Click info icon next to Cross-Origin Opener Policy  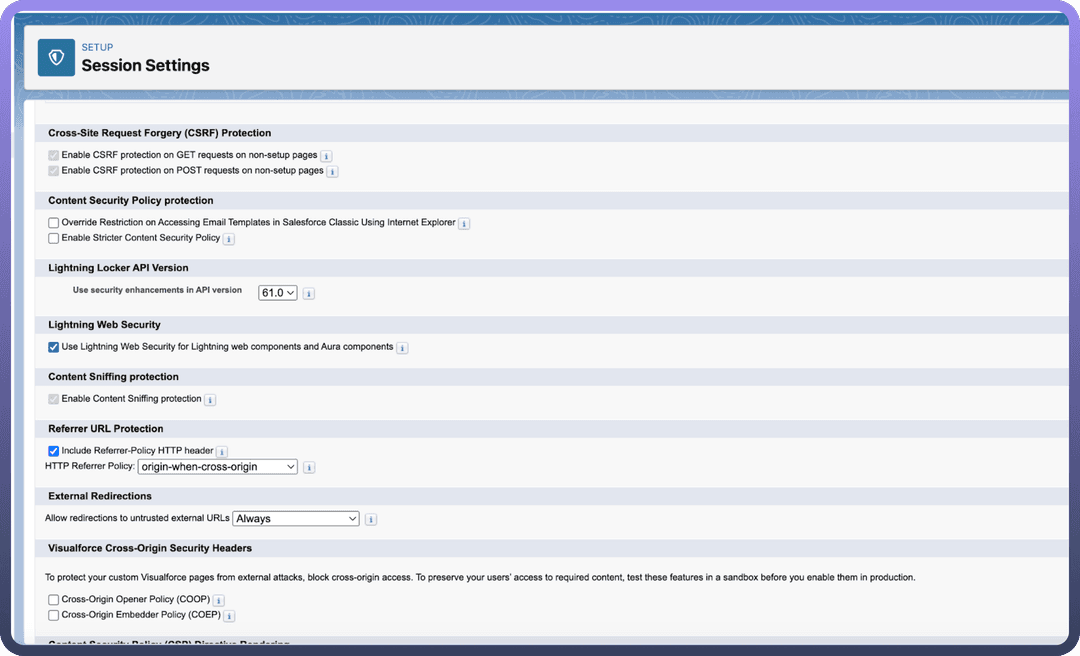[x=219, y=600]
